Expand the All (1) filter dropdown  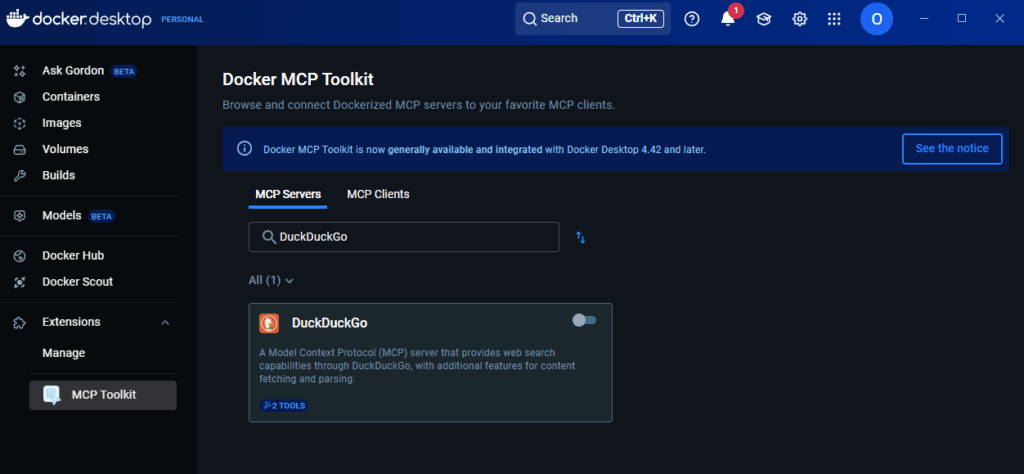click(271, 281)
